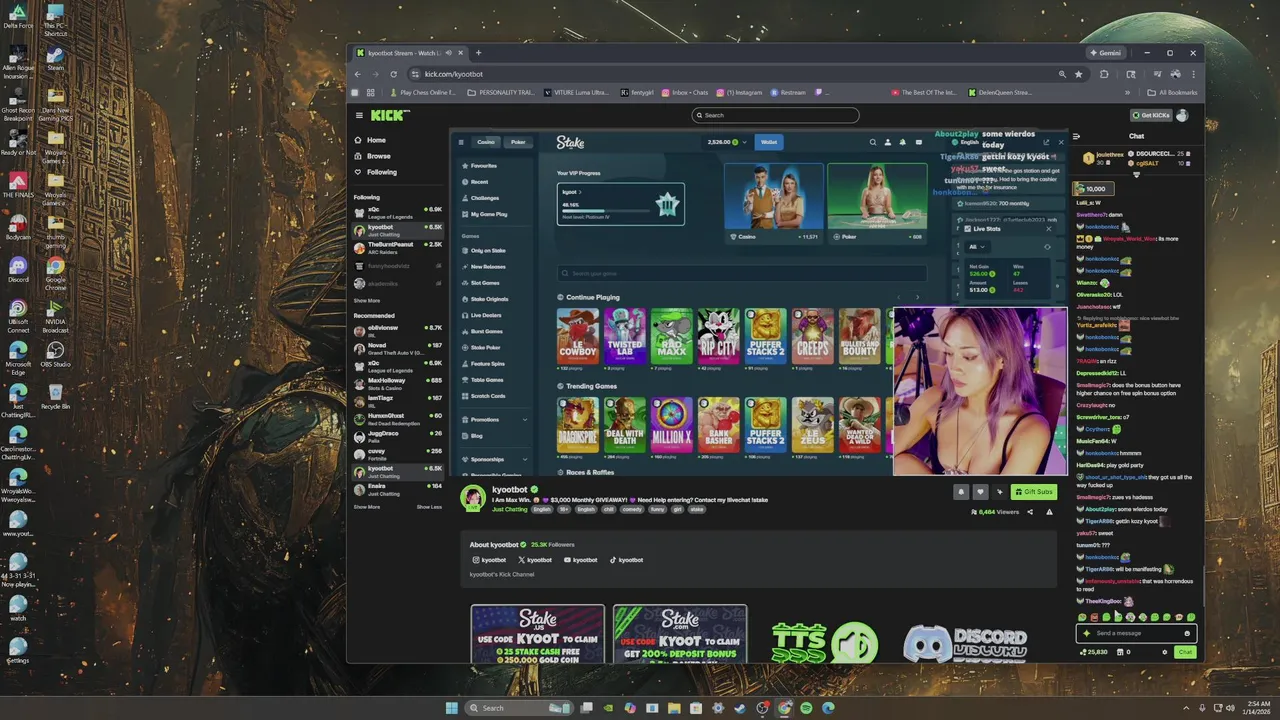
Task: Click the store icon next to 0
Action: point(1121,652)
